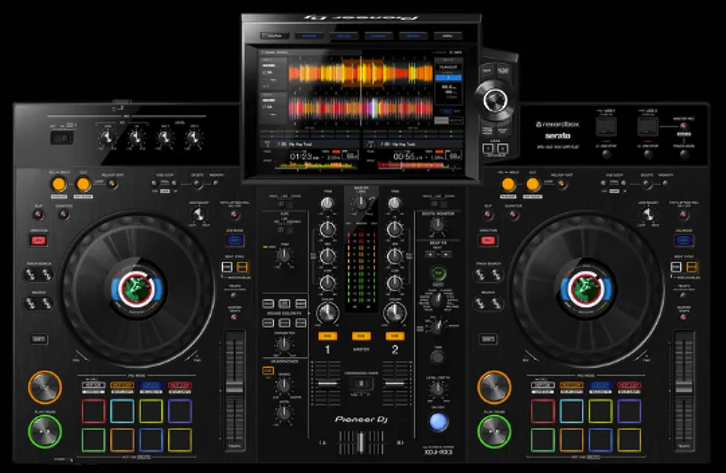The image size is (726, 473).
Task: Toggle headphone Cue for channel 2
Action: click(x=394, y=336)
